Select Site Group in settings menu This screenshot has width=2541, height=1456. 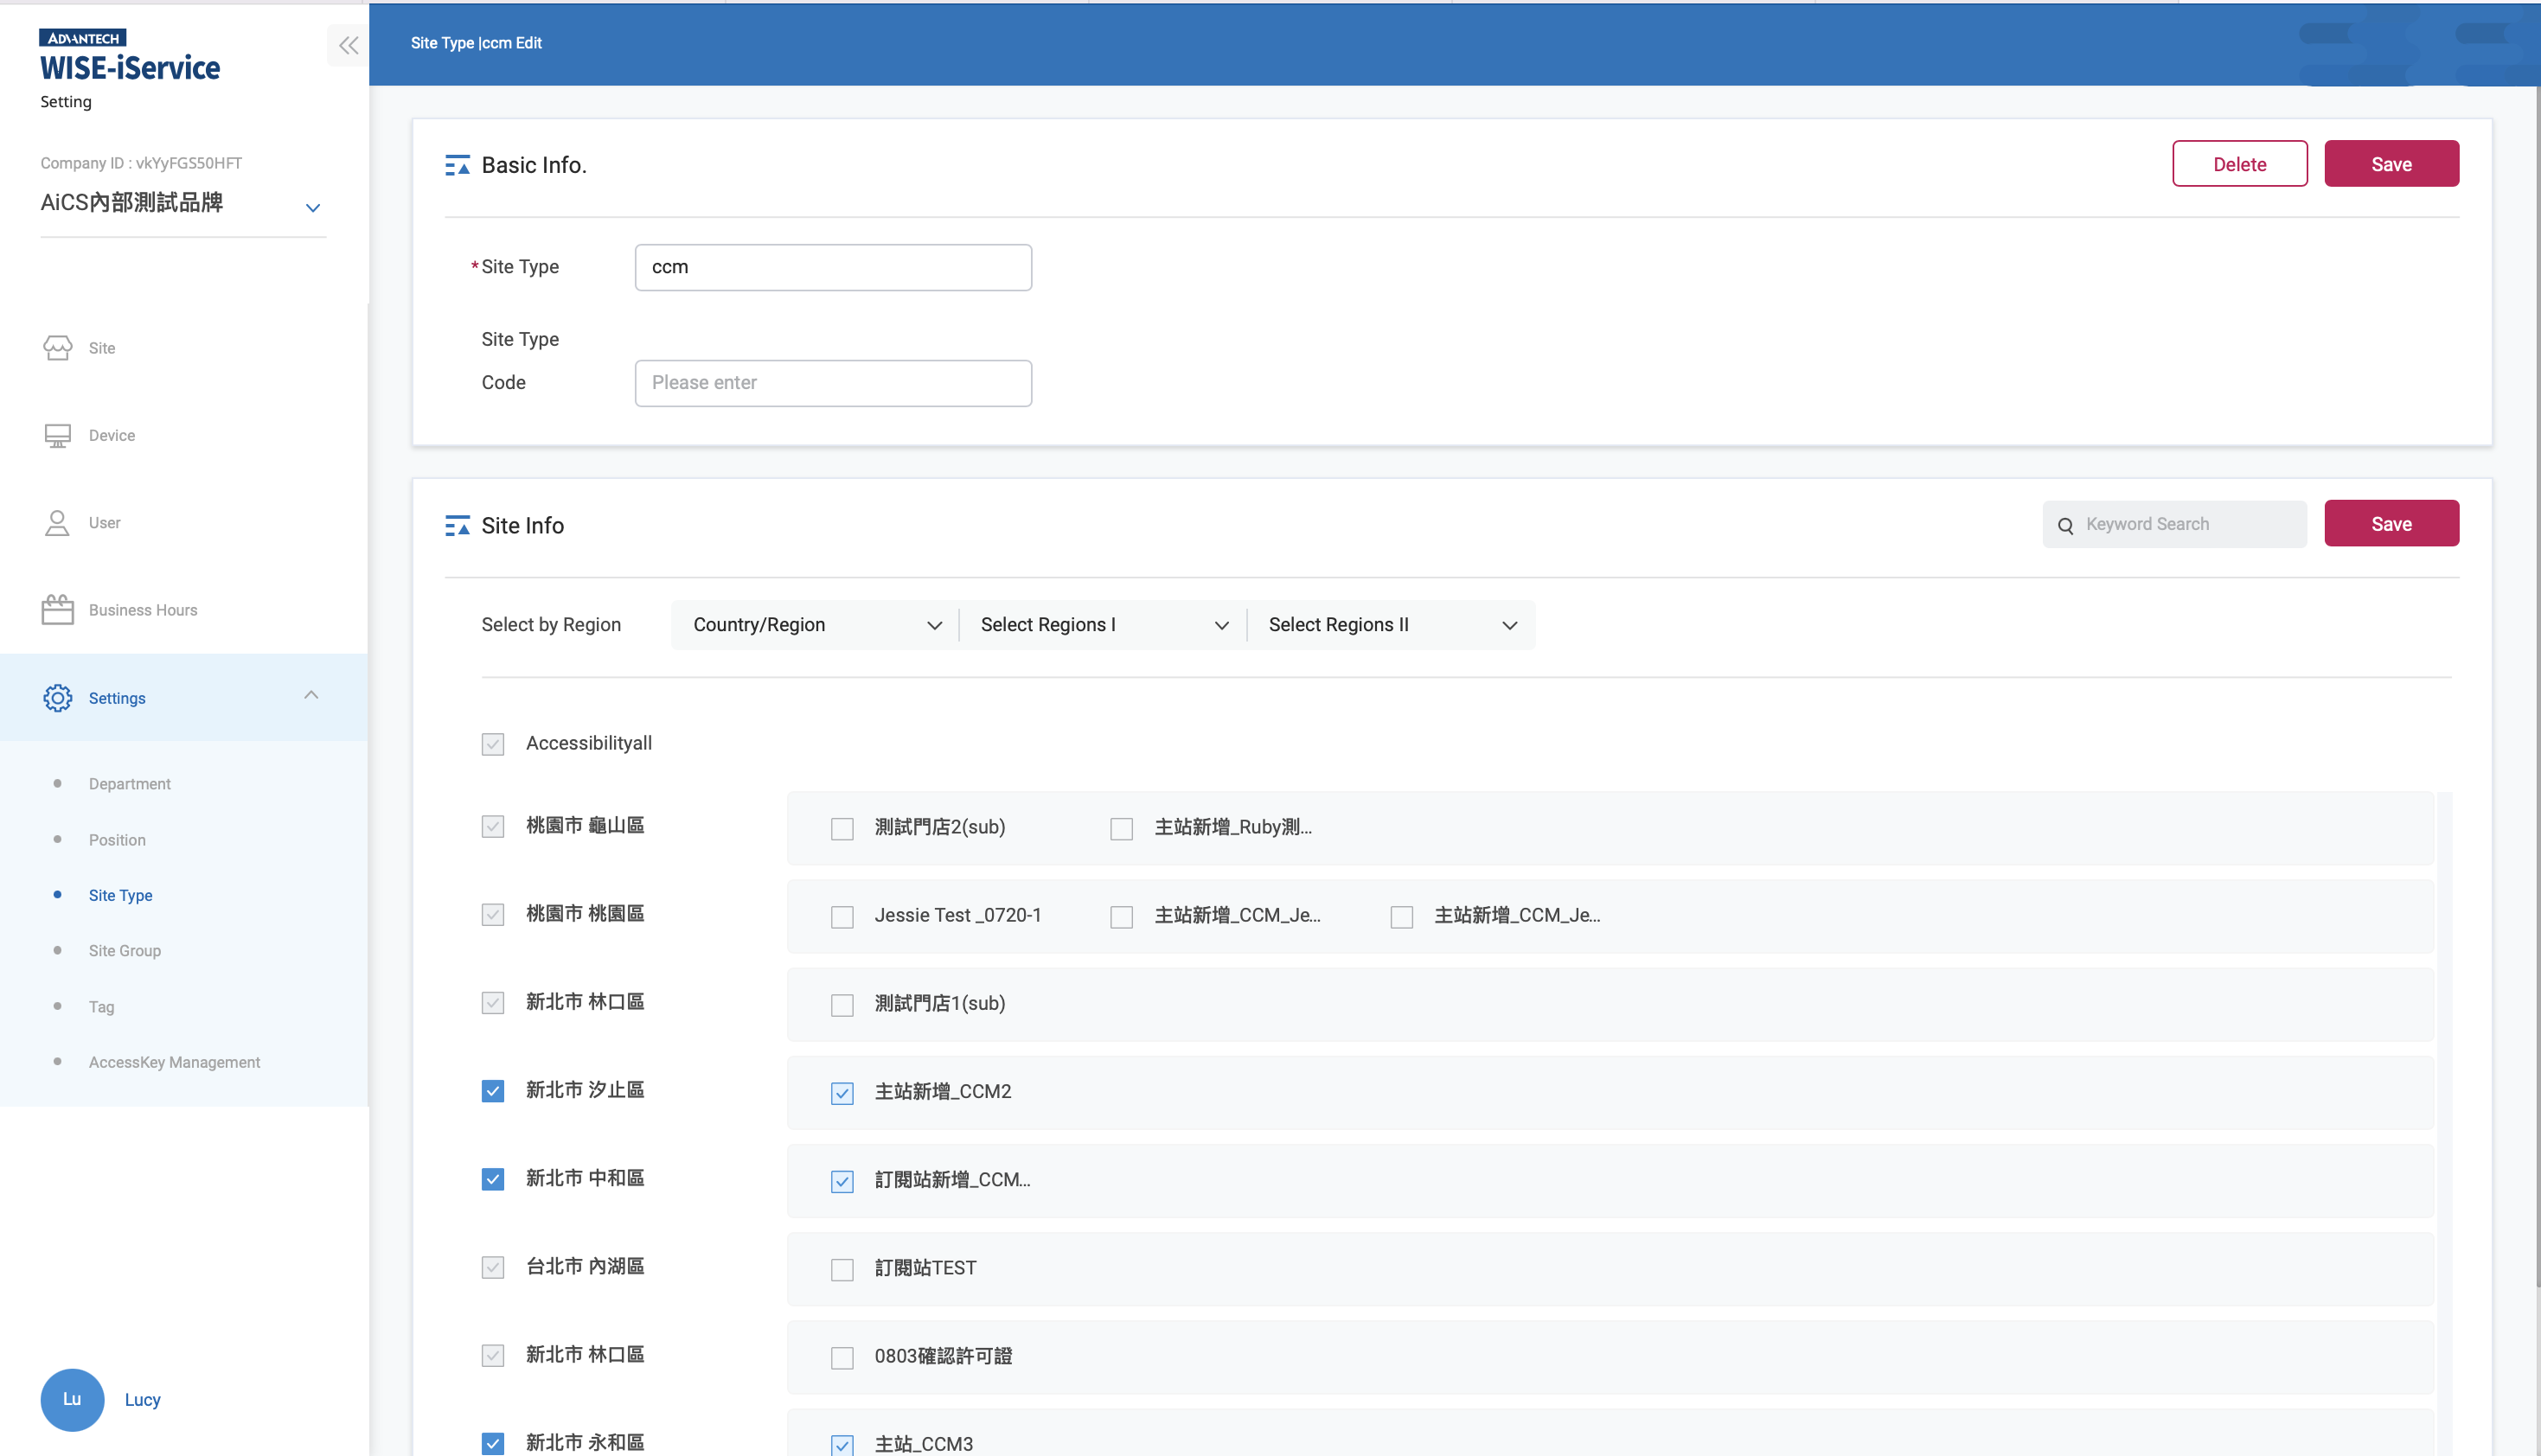click(124, 950)
